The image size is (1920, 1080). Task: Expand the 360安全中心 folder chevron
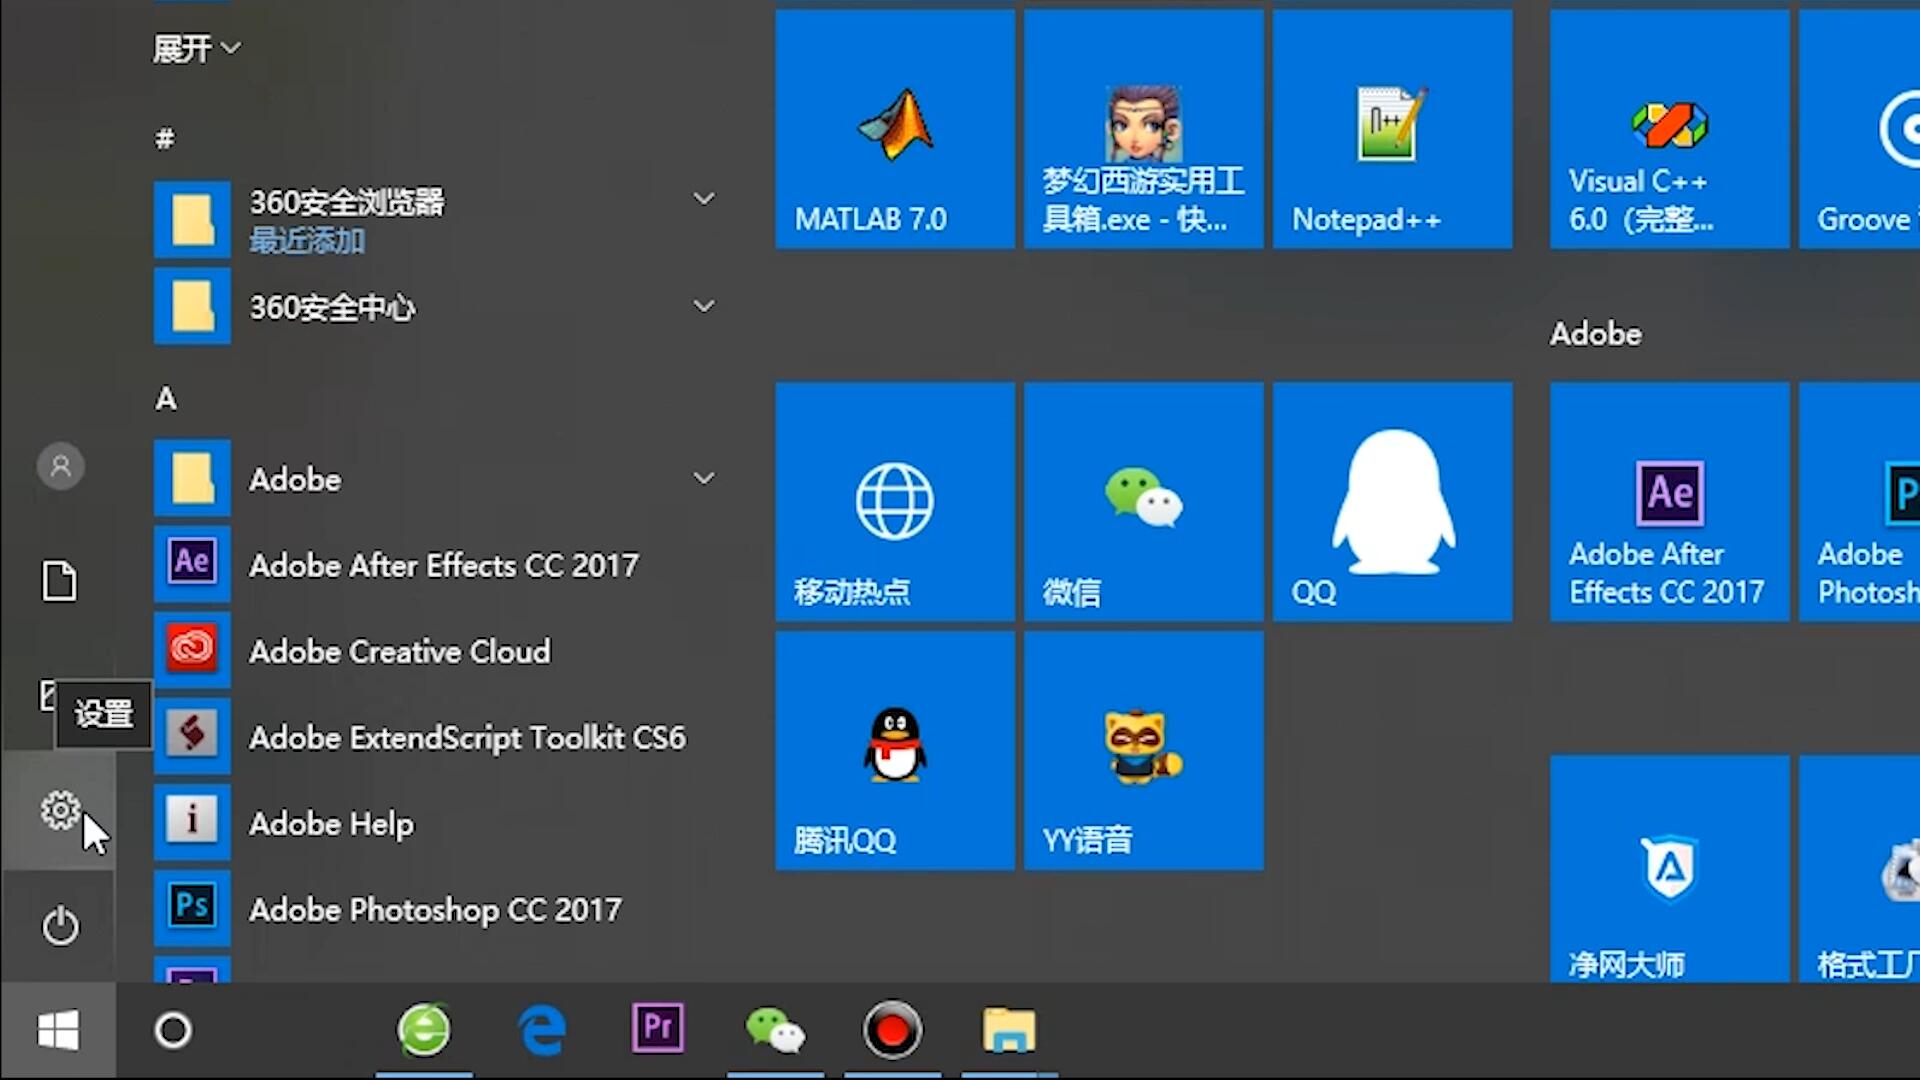pos(704,306)
